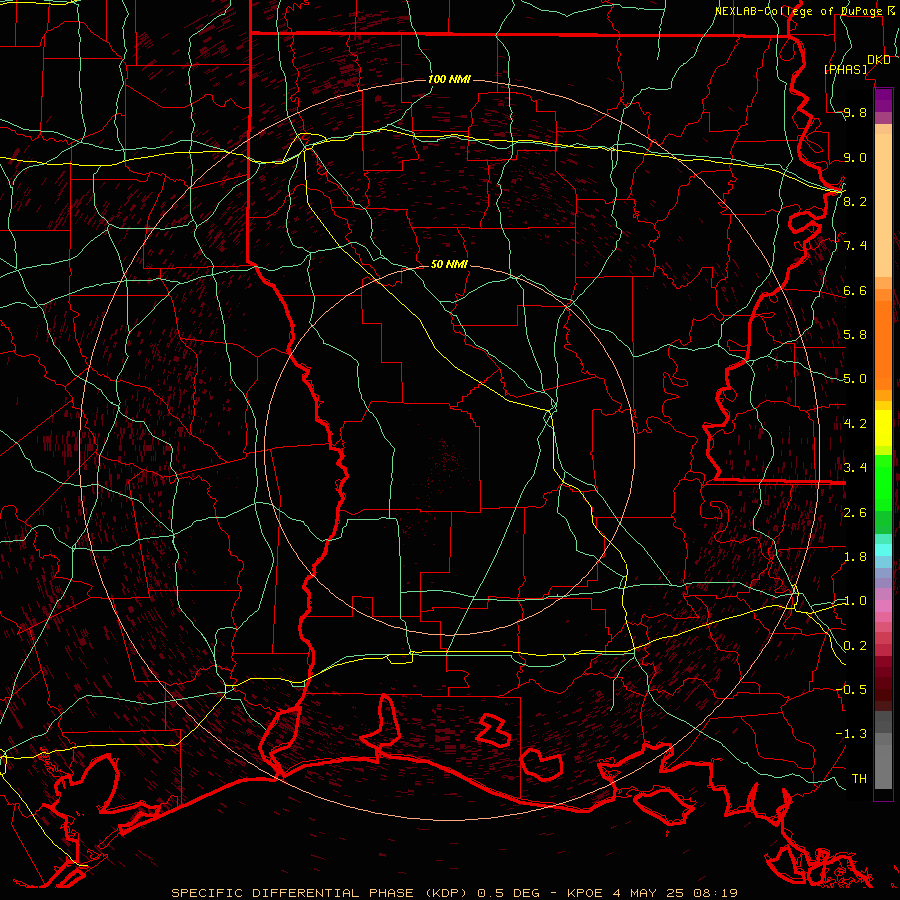Click the 8.2 legend value label

point(855,201)
